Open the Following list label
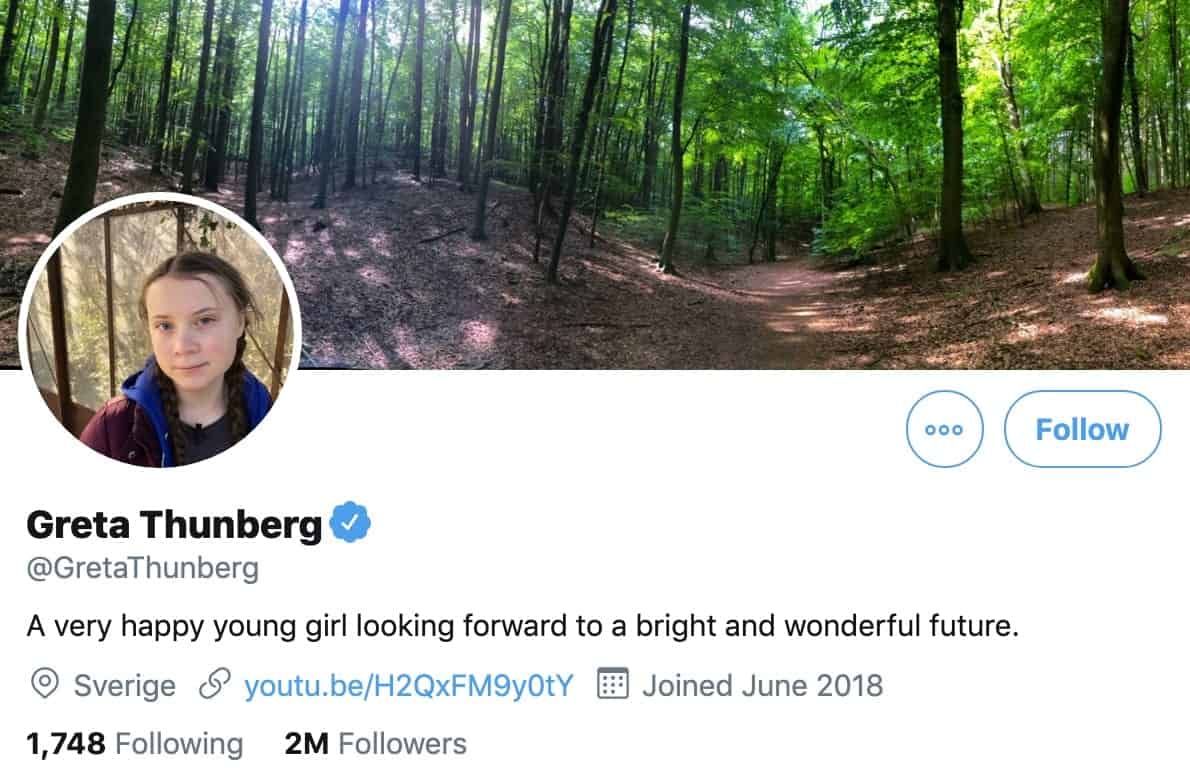The image size is (1190, 782). (179, 744)
